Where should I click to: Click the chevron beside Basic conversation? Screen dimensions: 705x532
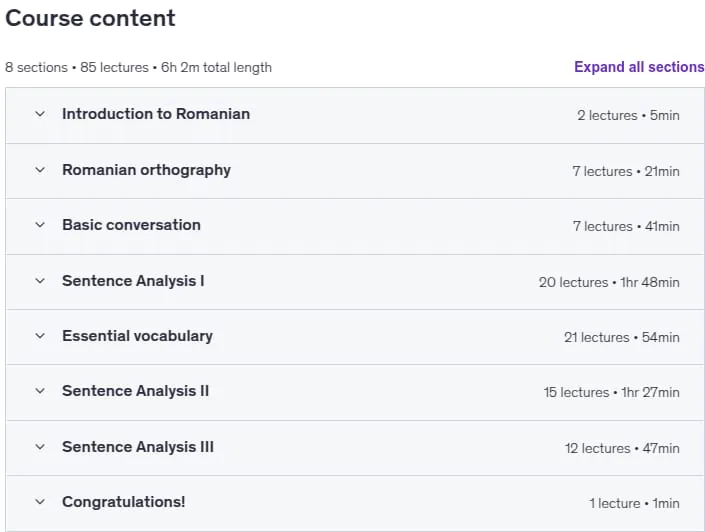[40, 225]
